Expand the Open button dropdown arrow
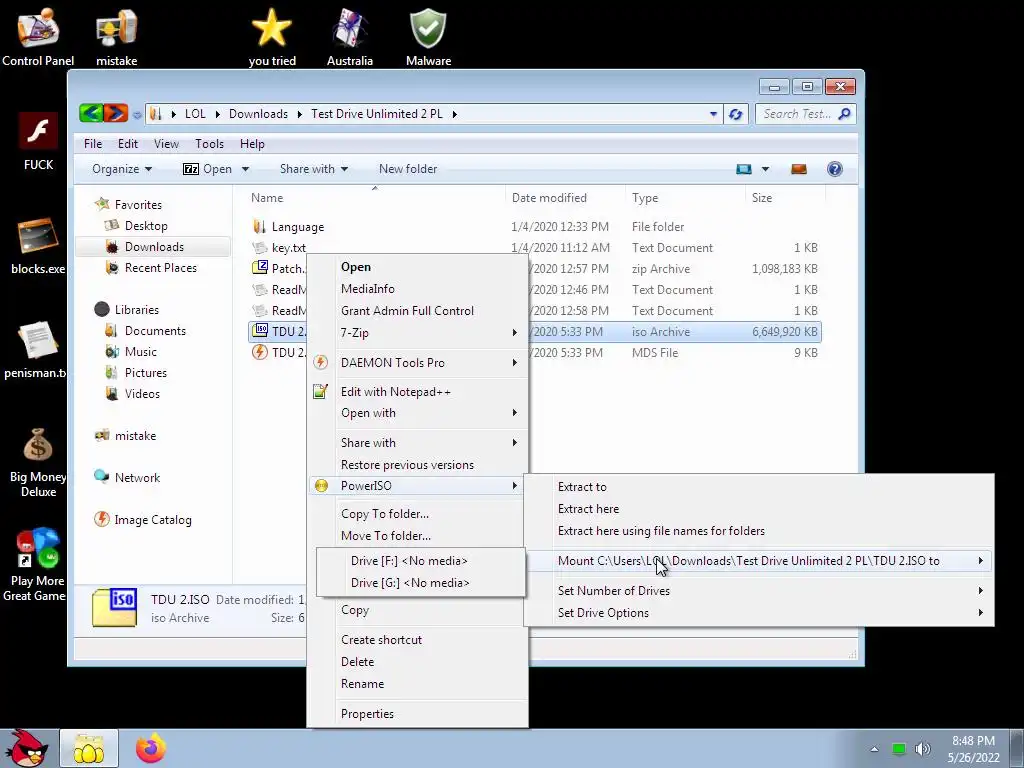The width and height of the screenshot is (1024, 768). [246, 169]
